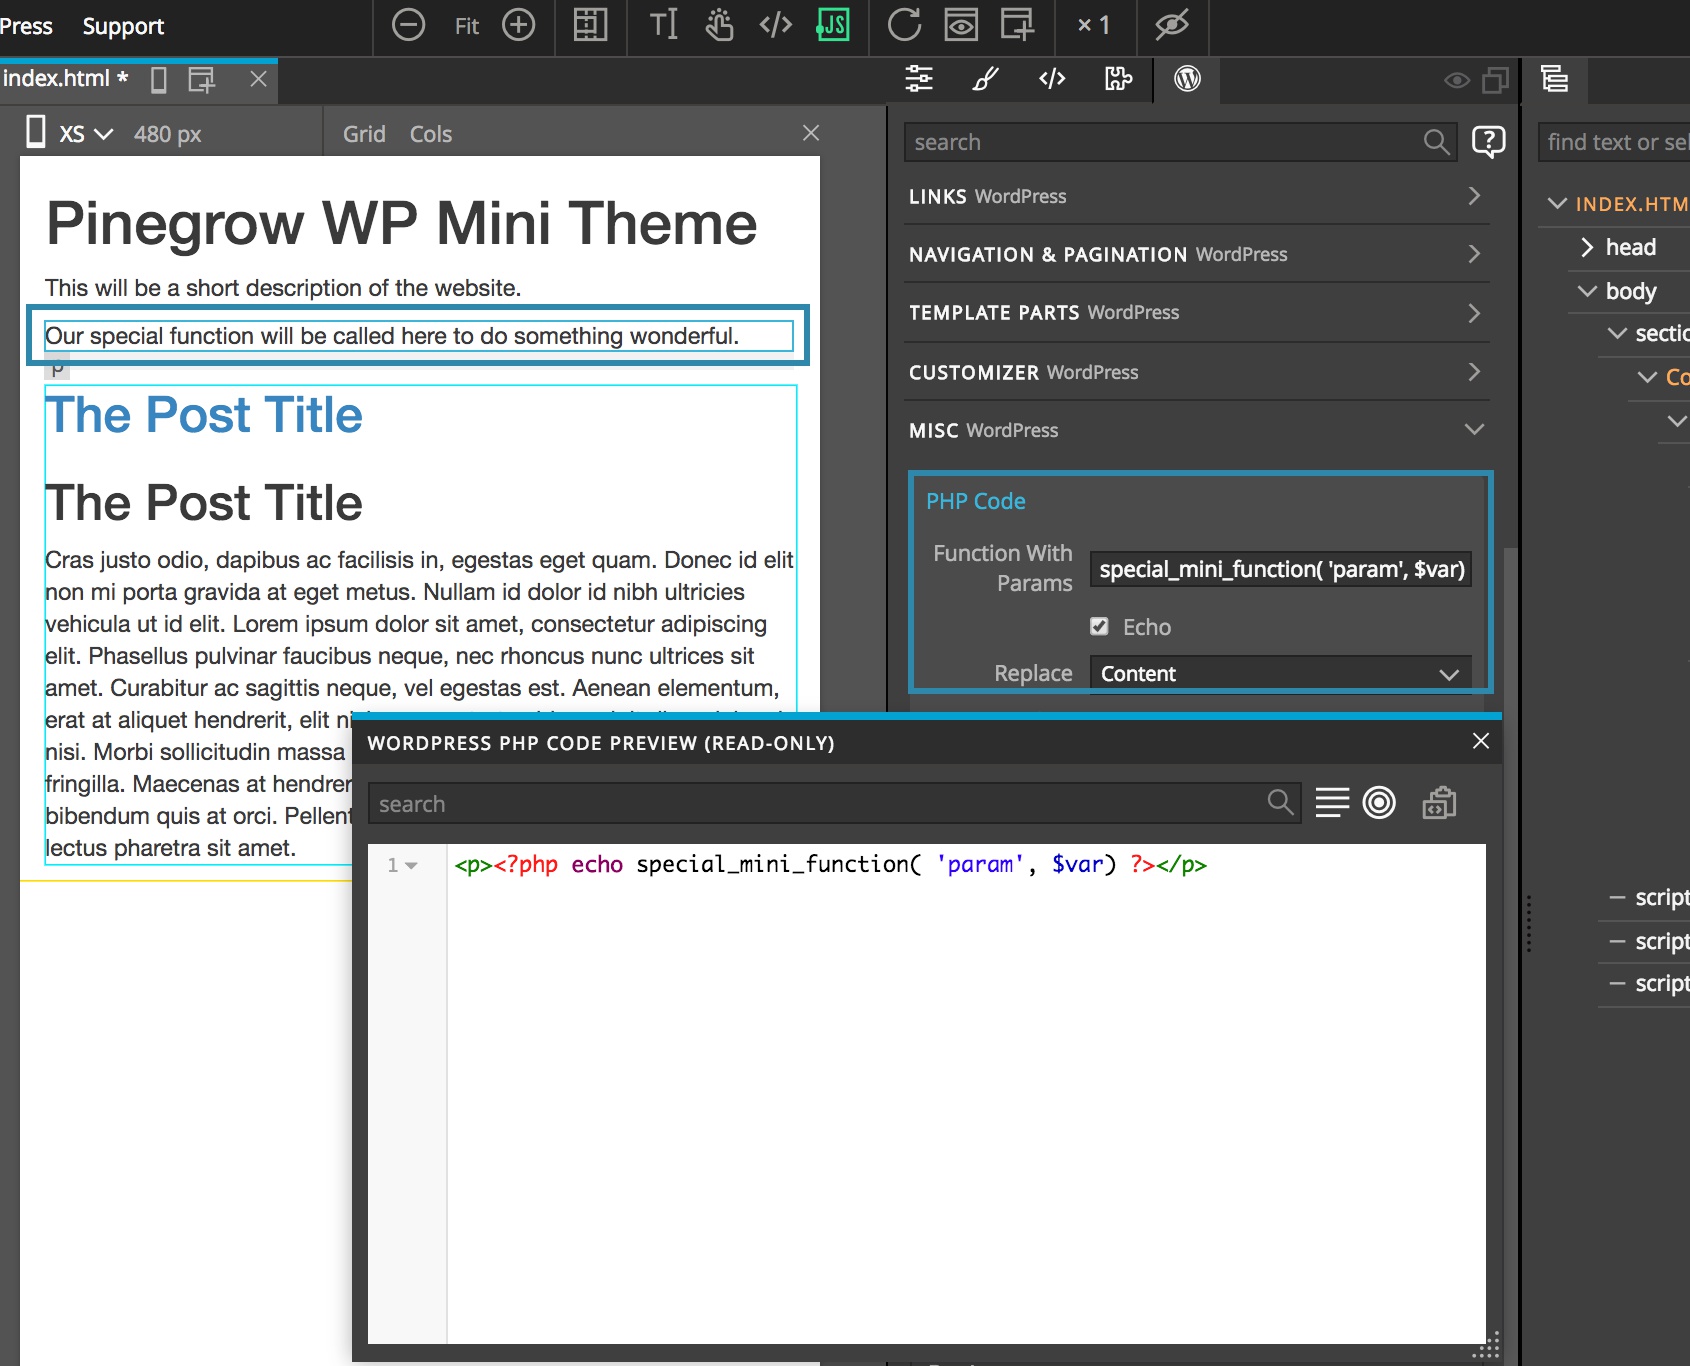Click the add view icon on index.html tab
Viewport: 1690px width, 1366px height.
pos(202,80)
